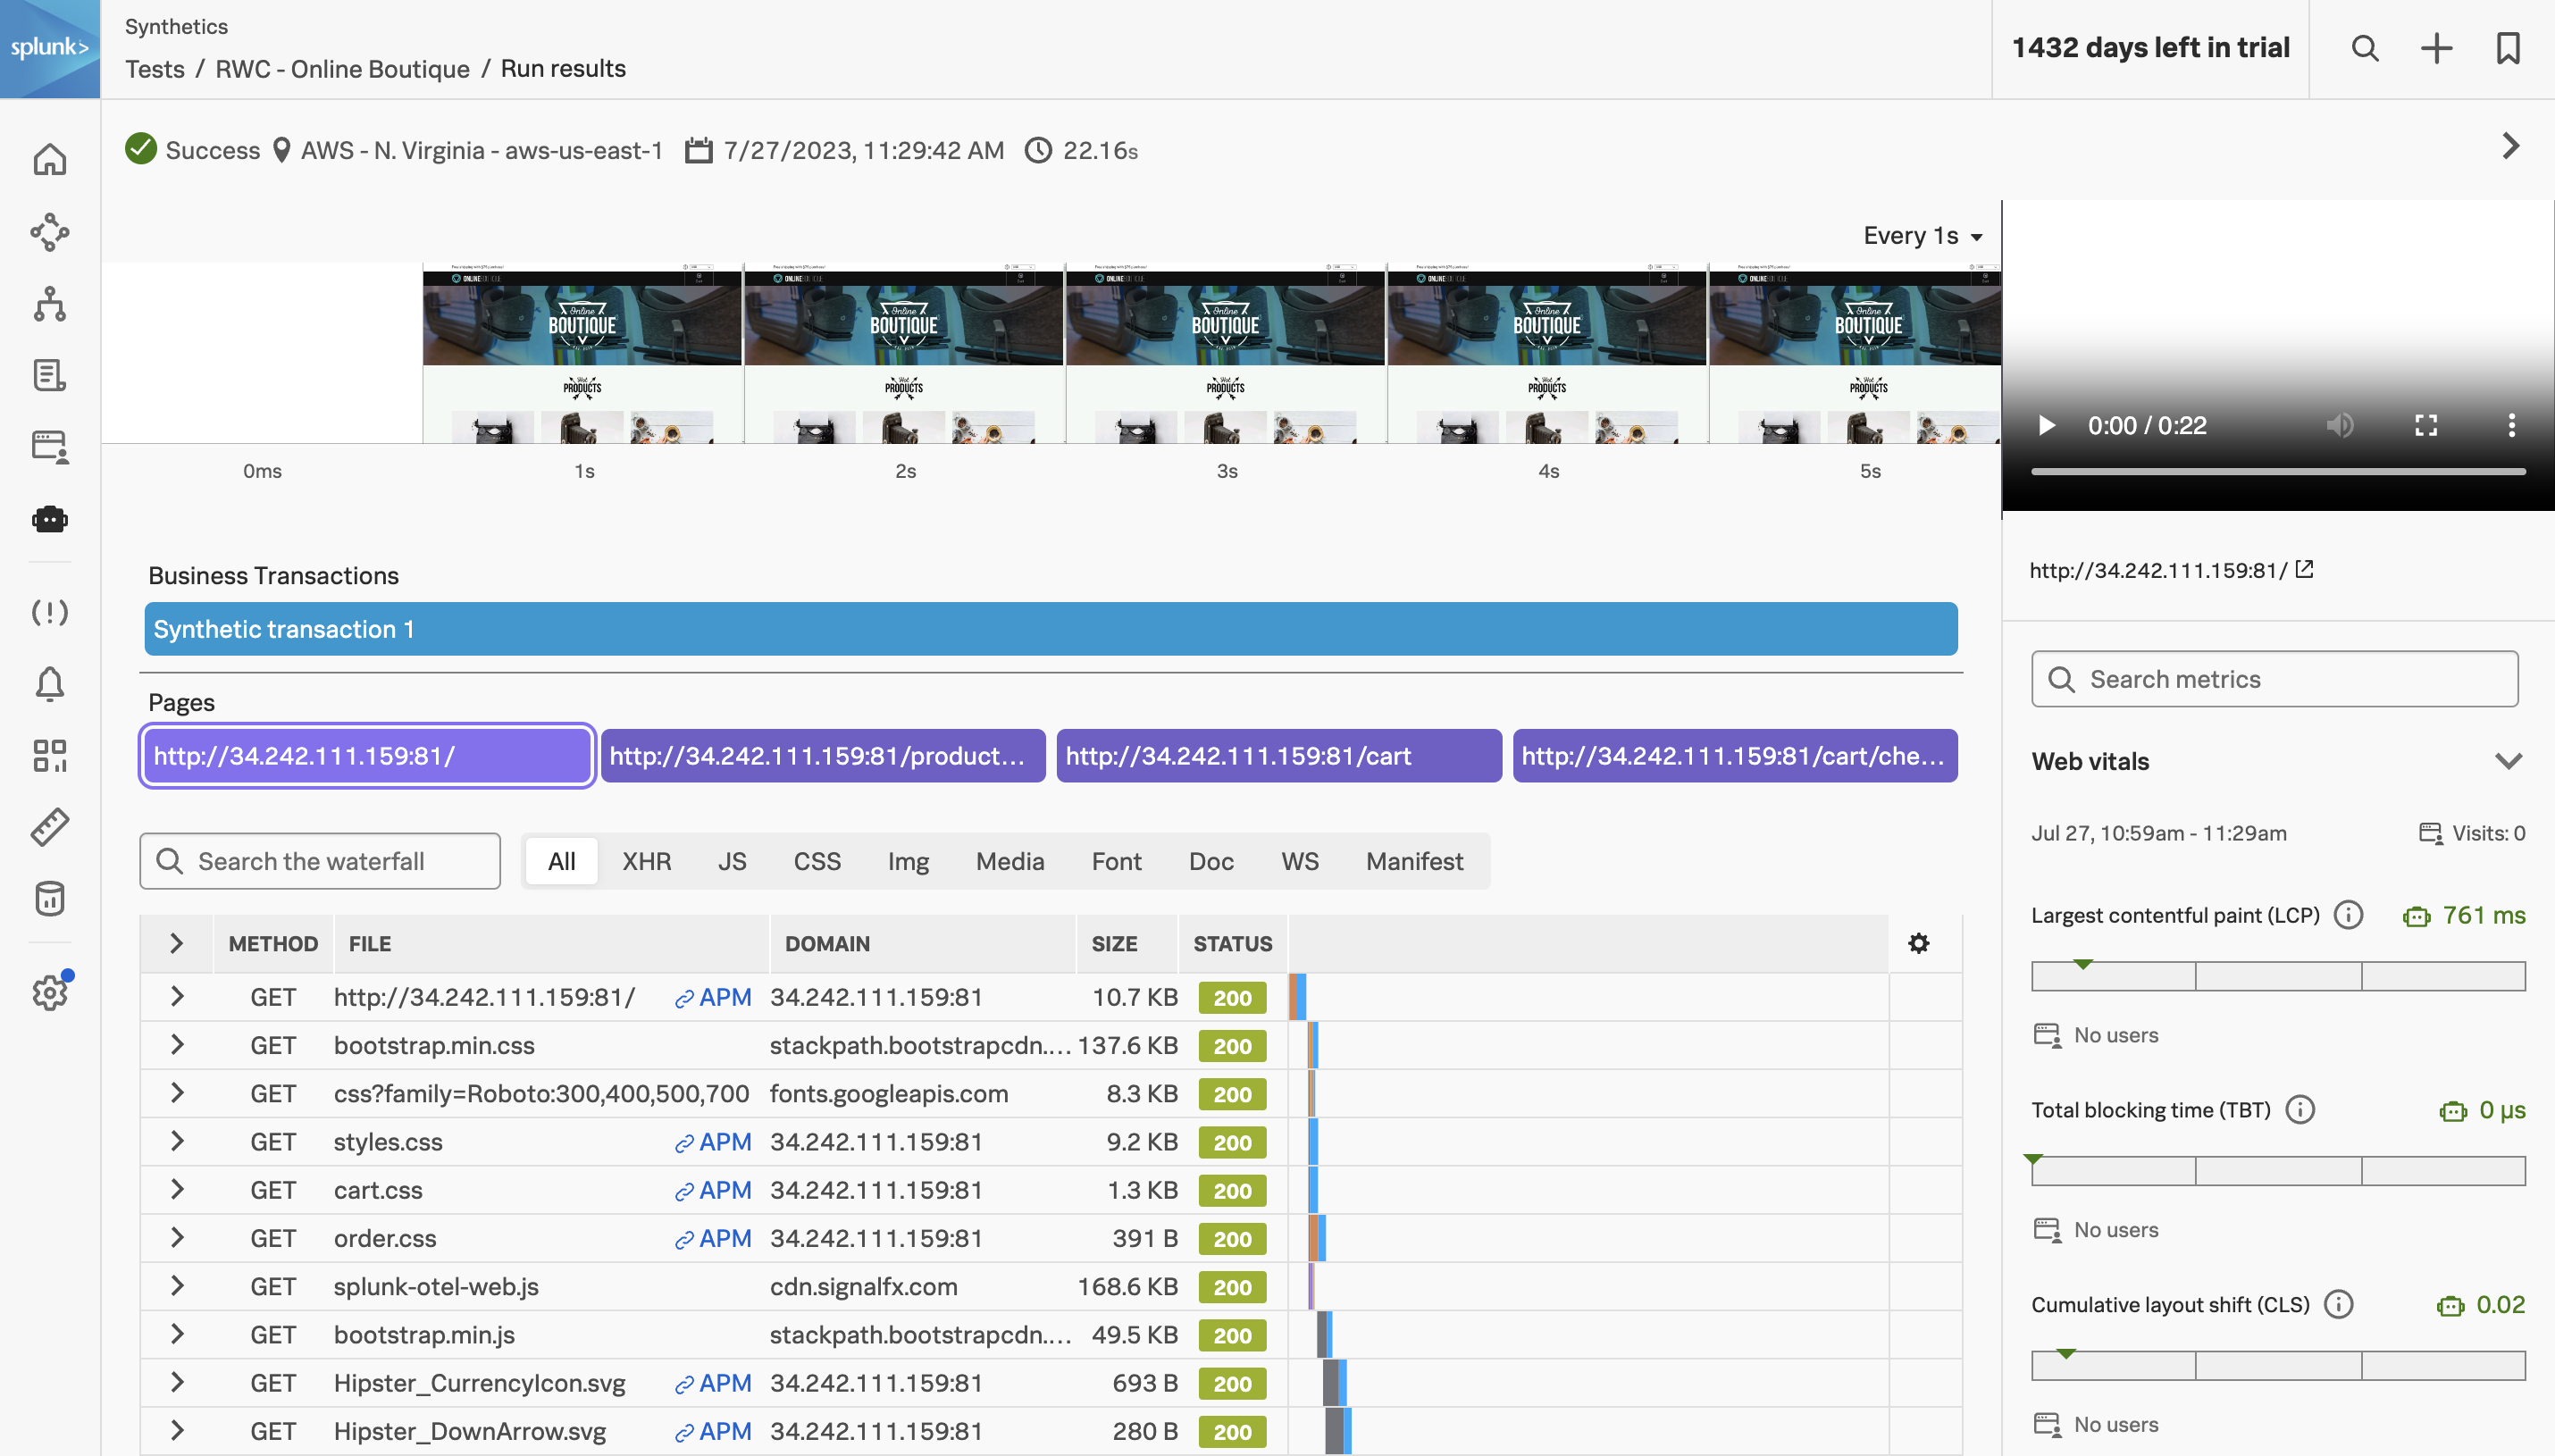The image size is (2555, 1456).
Task: Toggle fullscreen on the video player
Action: 2425,426
